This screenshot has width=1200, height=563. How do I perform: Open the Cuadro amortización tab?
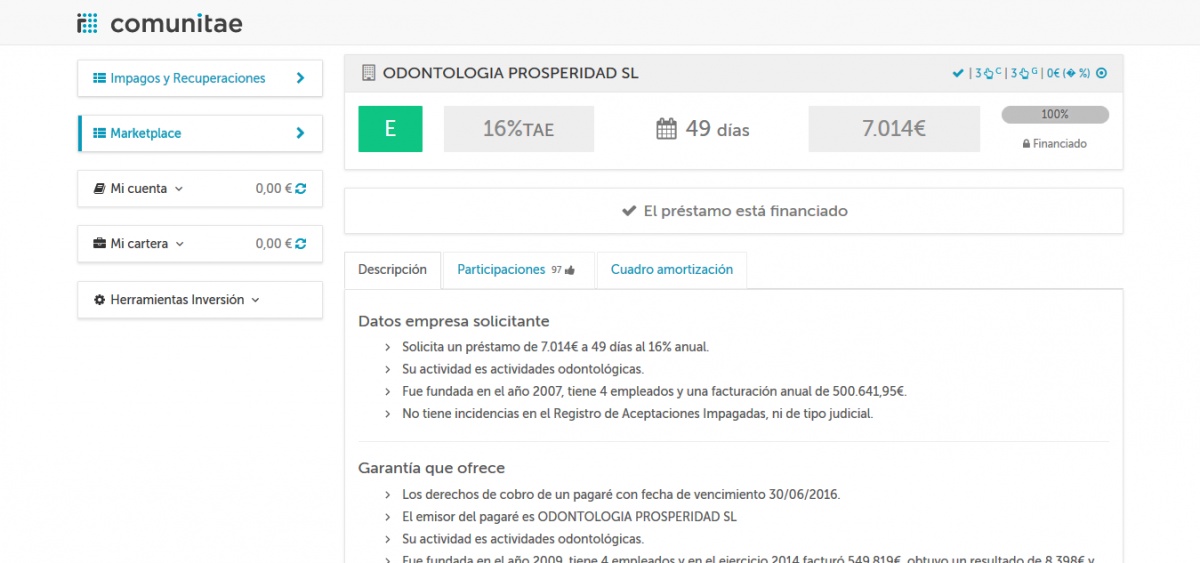[671, 270]
